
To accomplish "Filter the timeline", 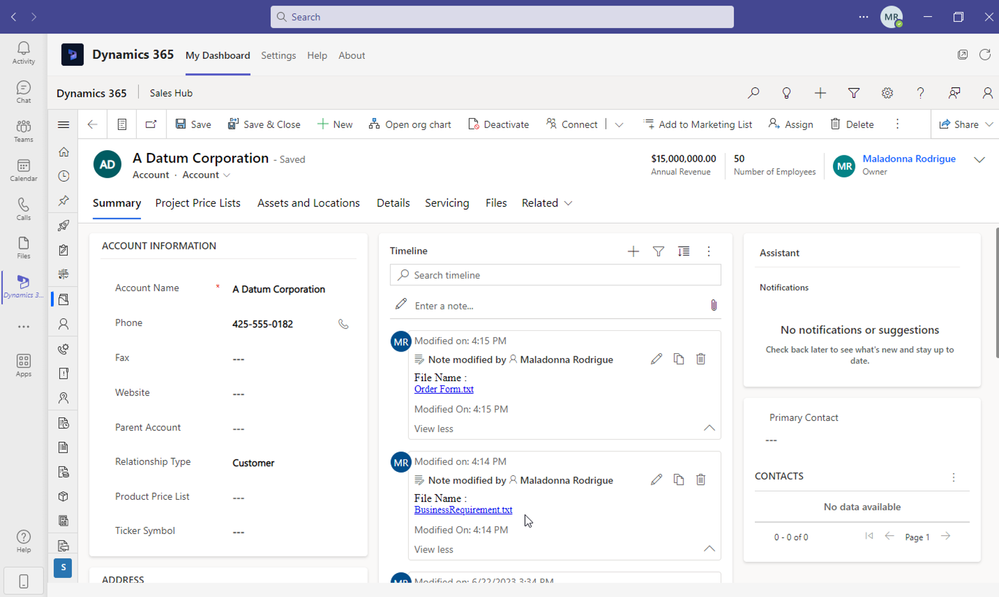I will (x=658, y=251).
